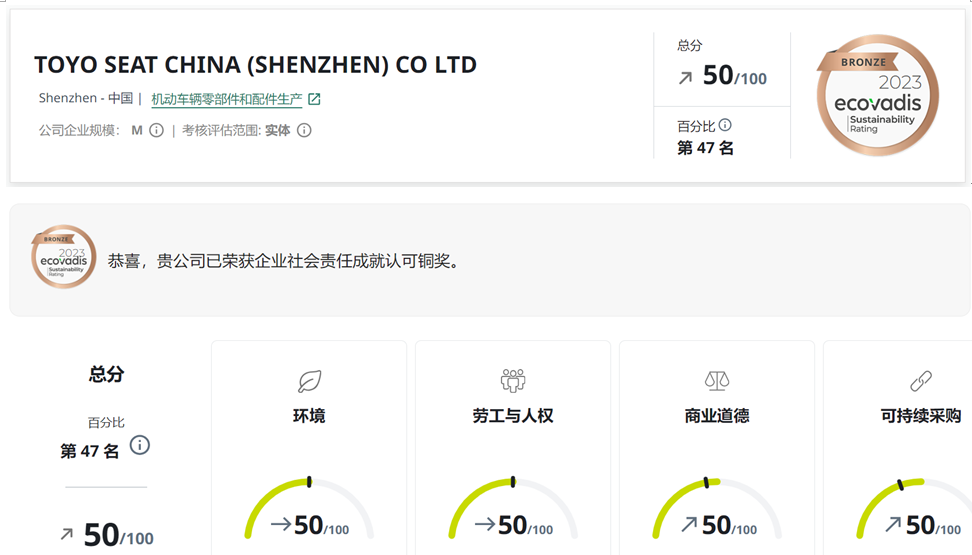Click the chain link icon above 可持续采购
This screenshot has height=555, width=972.
(921, 381)
